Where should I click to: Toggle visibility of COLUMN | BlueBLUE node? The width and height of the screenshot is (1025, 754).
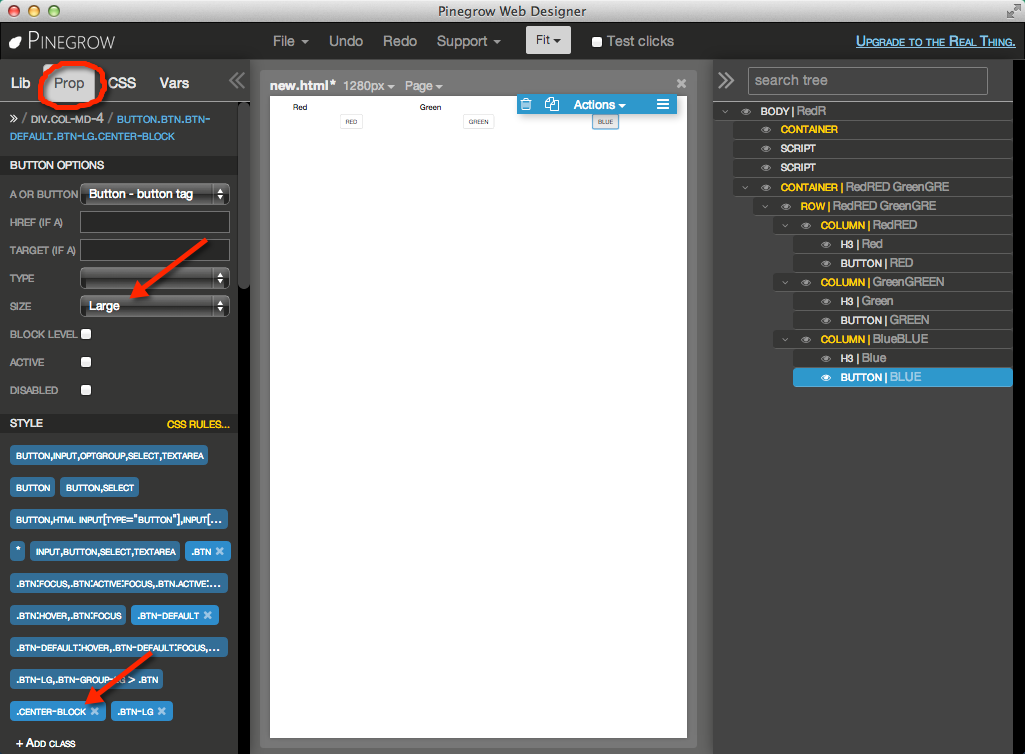coord(806,339)
